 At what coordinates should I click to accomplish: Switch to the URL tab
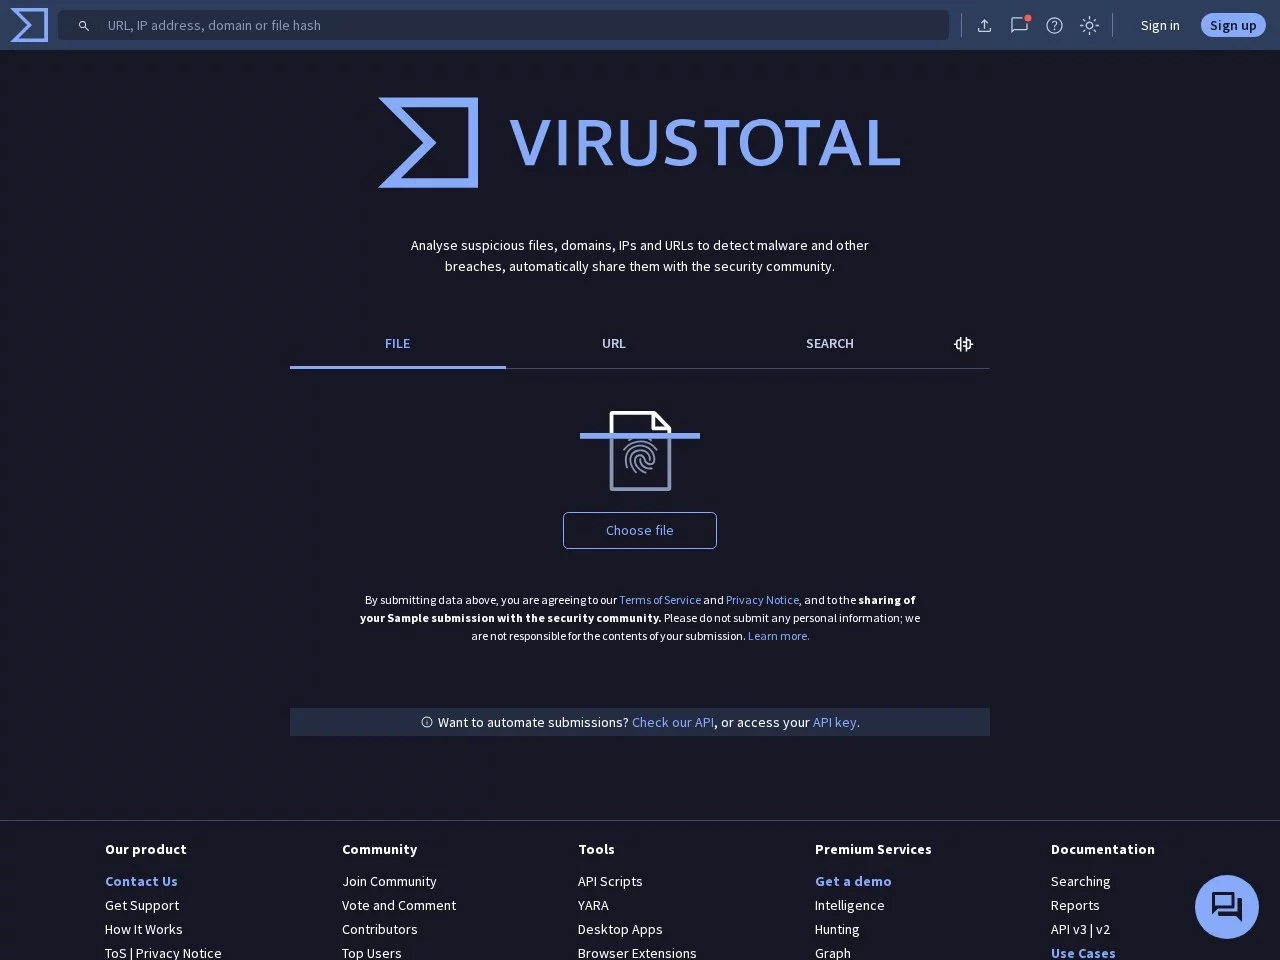613,343
